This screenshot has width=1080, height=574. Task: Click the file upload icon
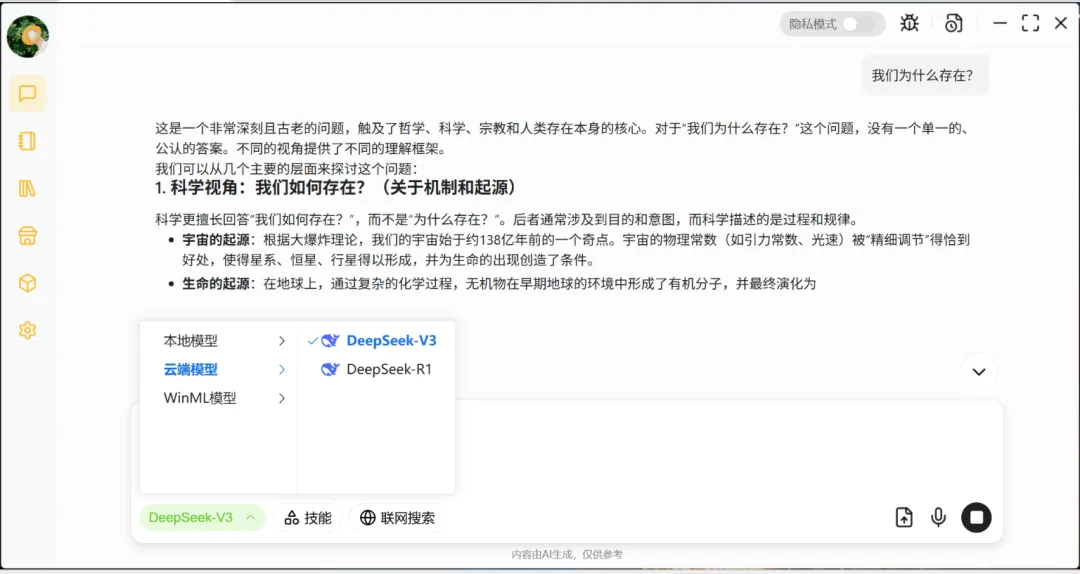pyautogui.click(x=904, y=517)
